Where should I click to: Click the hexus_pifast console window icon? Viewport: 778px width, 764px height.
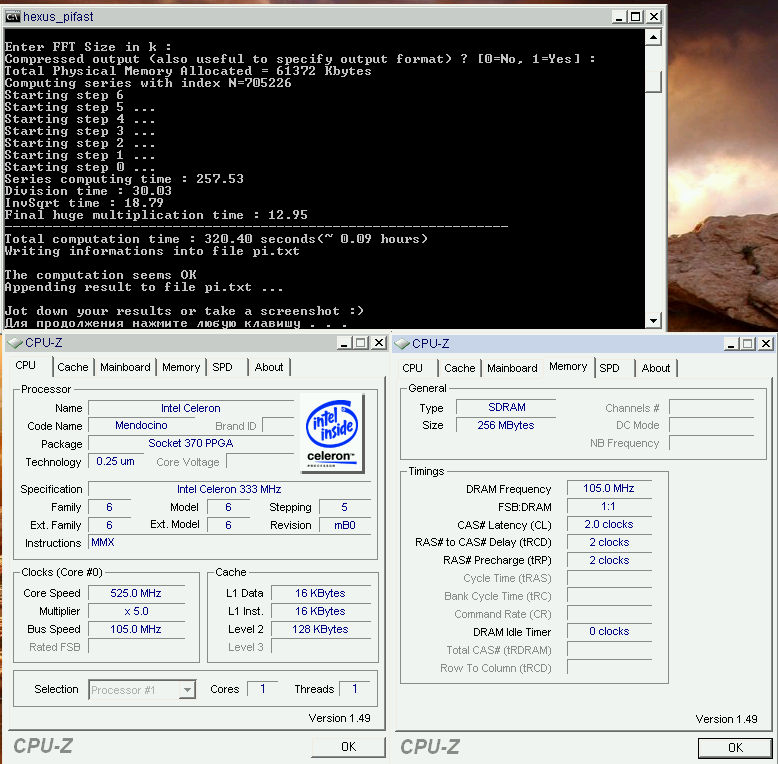pos(13,17)
